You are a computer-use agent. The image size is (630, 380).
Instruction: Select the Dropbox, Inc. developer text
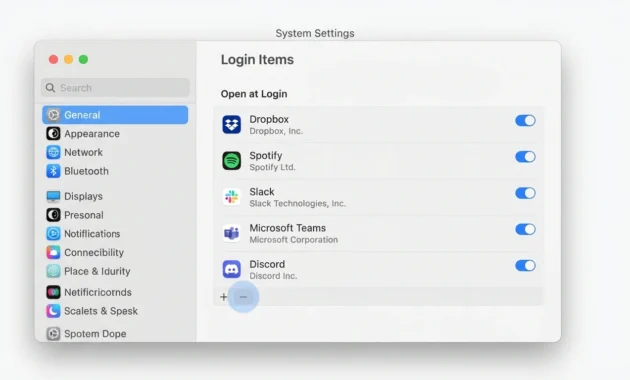point(276,131)
